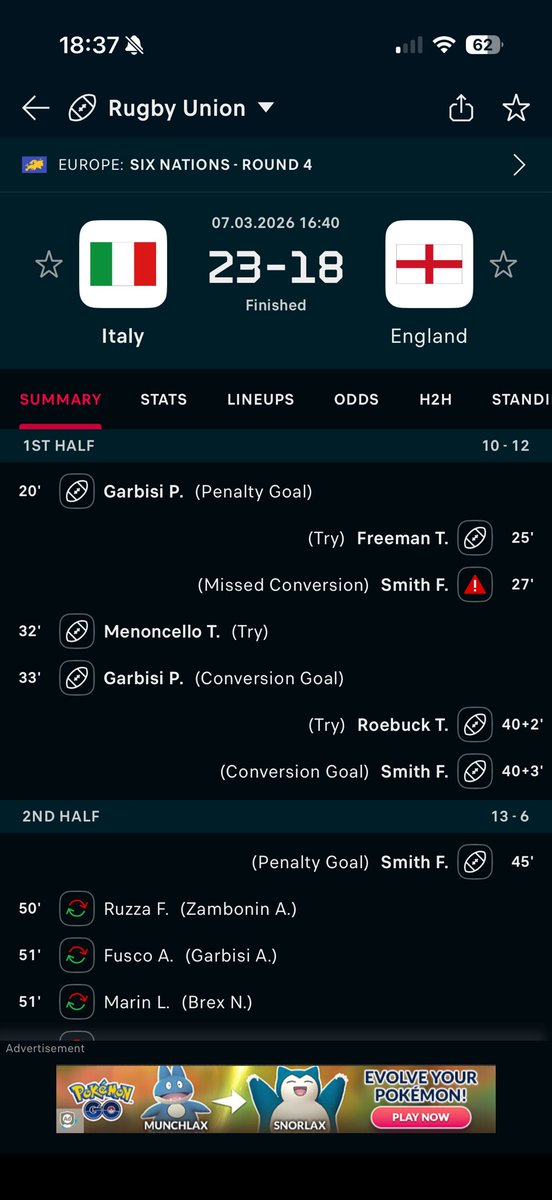The height and width of the screenshot is (1200, 552).
Task: Tap missed conversion warning icon for Smith F.
Action: coord(475,585)
